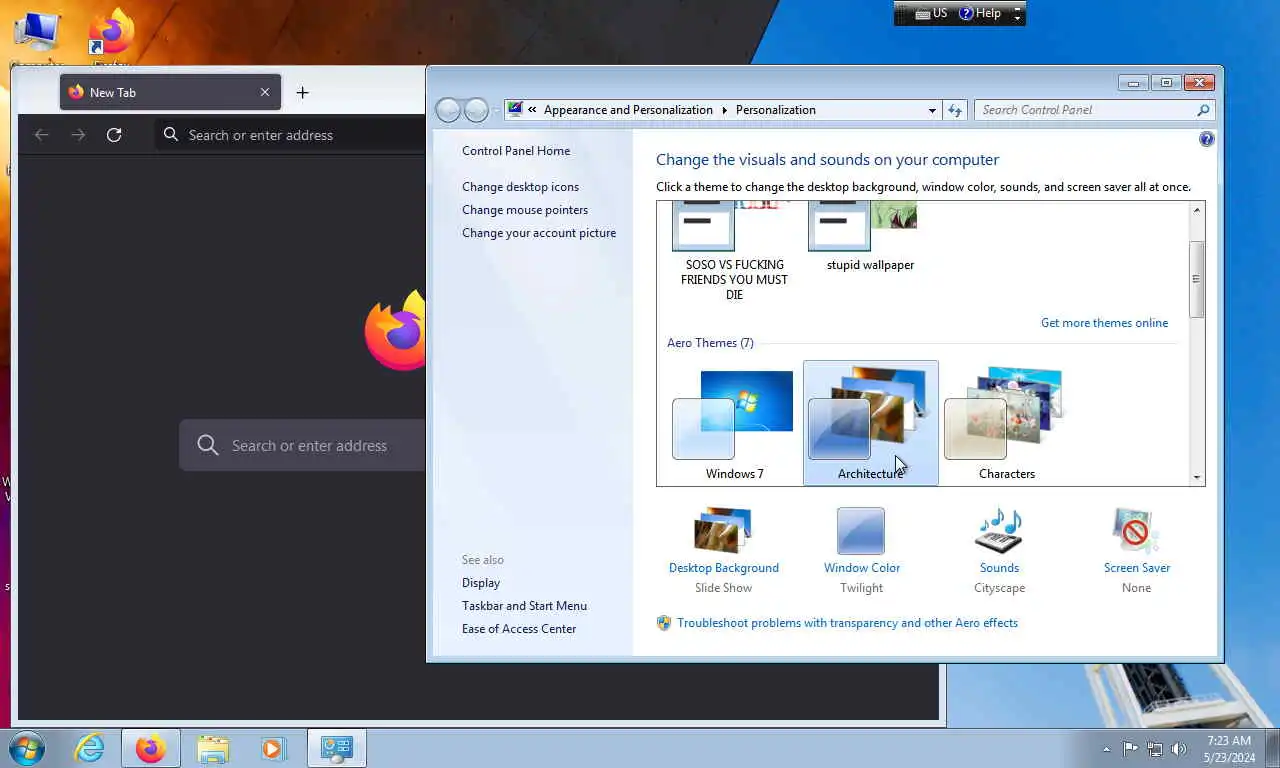Close the New Tab tab in Firefox

[x=265, y=92]
